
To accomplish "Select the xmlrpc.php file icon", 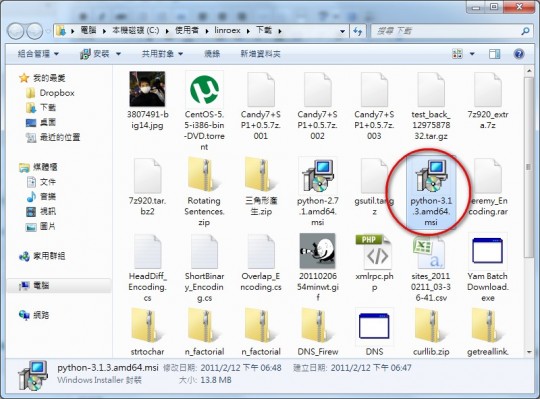I will click(x=374, y=252).
